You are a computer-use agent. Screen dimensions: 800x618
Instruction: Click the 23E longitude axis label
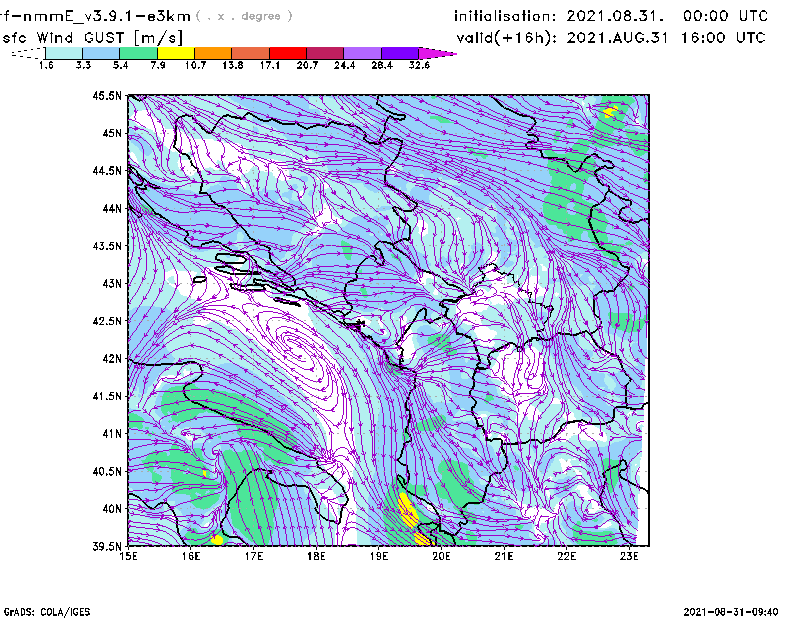(629, 556)
